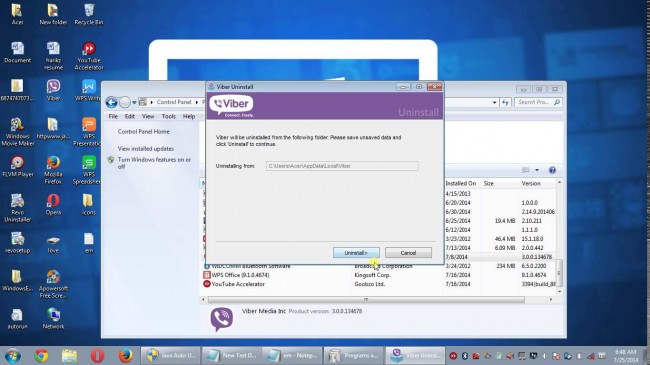This screenshot has width=650, height=365.
Task: Launch Apowersoft Free Screen Recorder shortcut
Action: click(53, 284)
